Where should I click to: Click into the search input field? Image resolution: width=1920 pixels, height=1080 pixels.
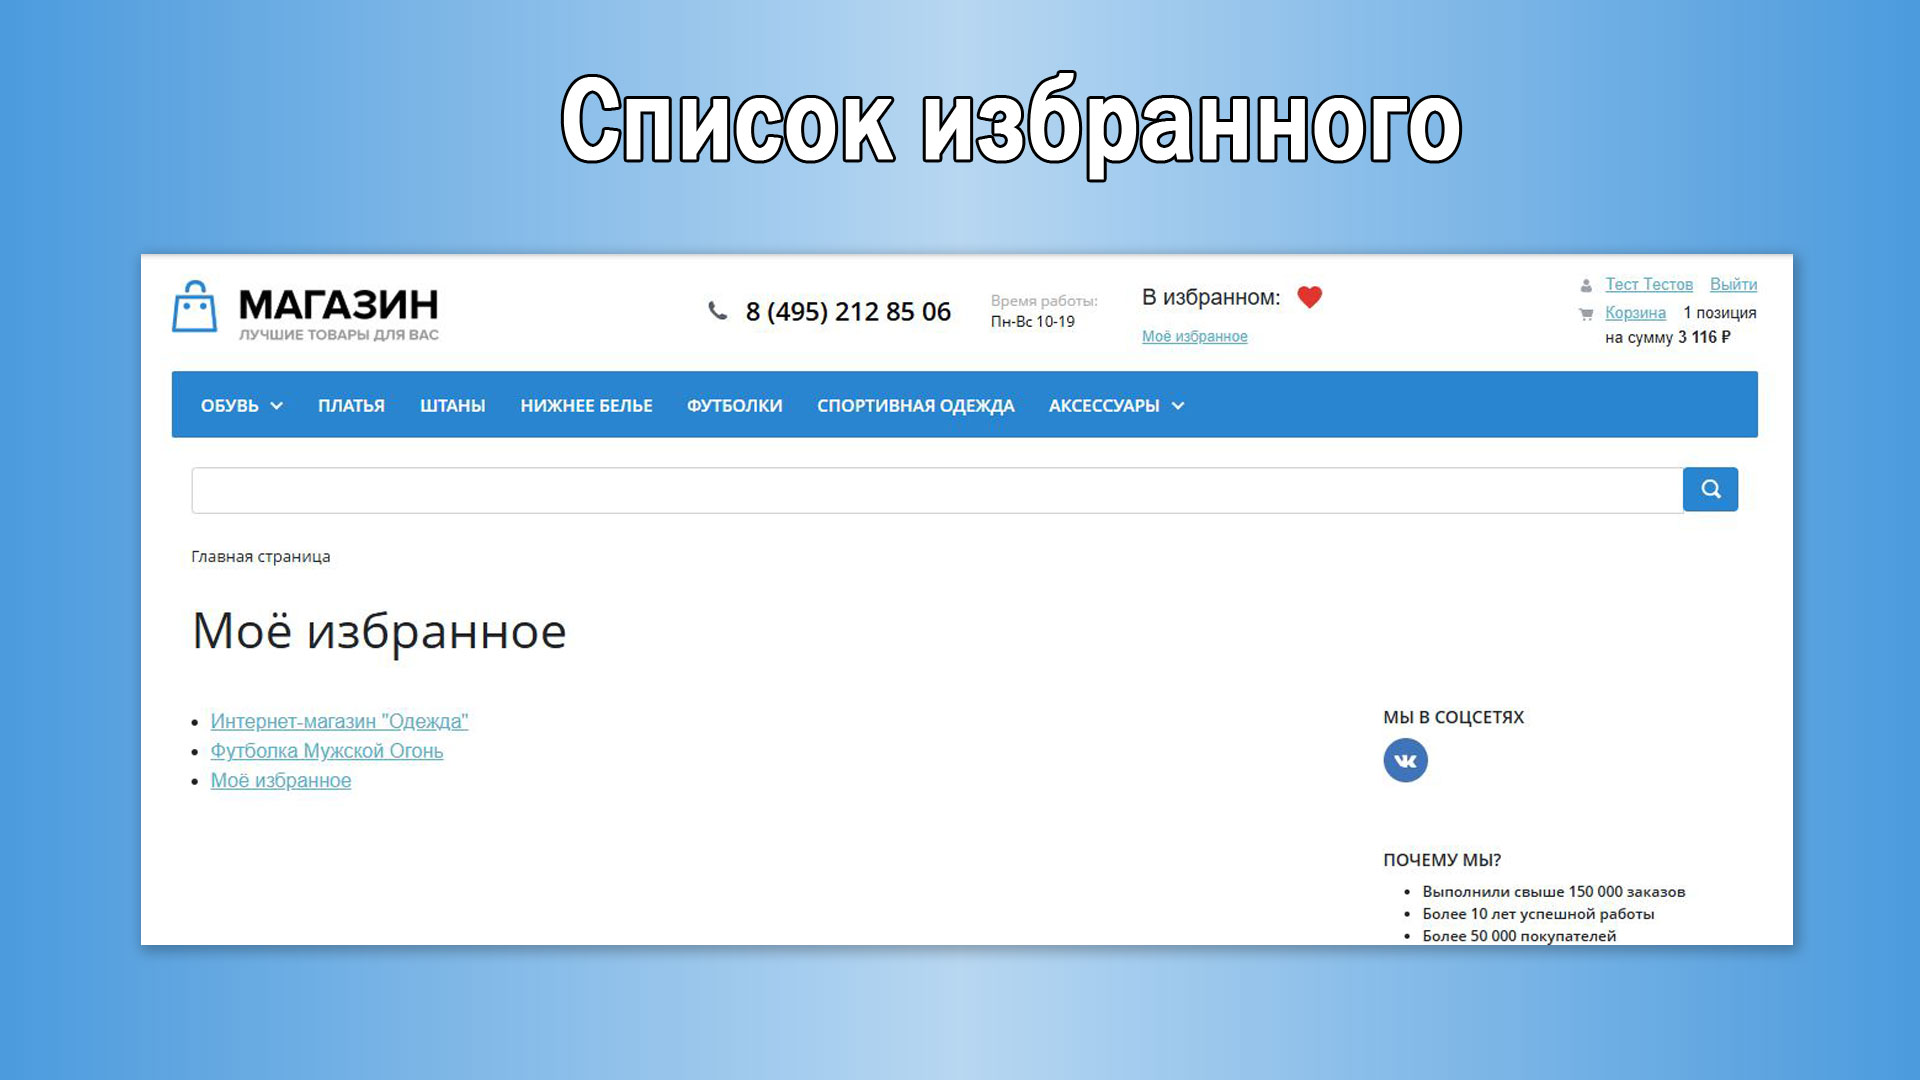pos(937,490)
